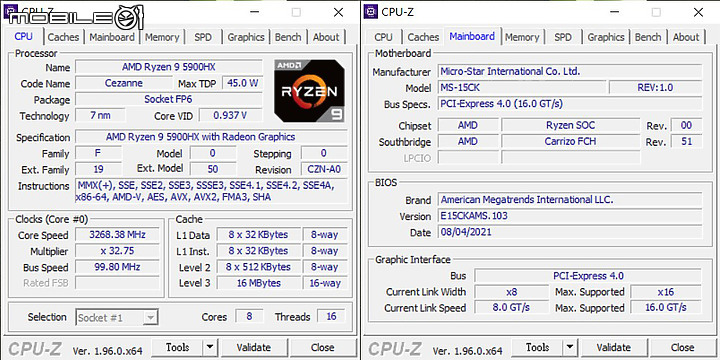Click active Mainboard tab in right window
The width and height of the screenshot is (720, 360).
click(x=472, y=36)
